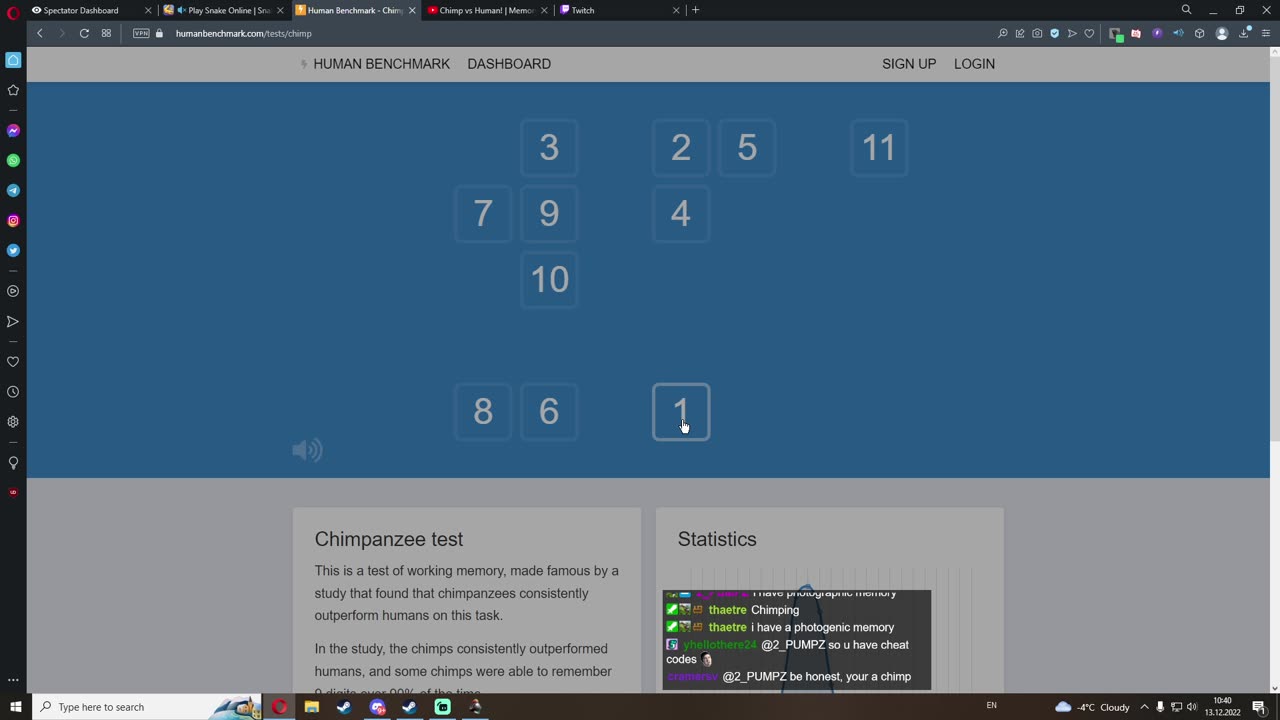Open the DASHBOARD link
Screen dimensions: 1280x720
point(509,64)
